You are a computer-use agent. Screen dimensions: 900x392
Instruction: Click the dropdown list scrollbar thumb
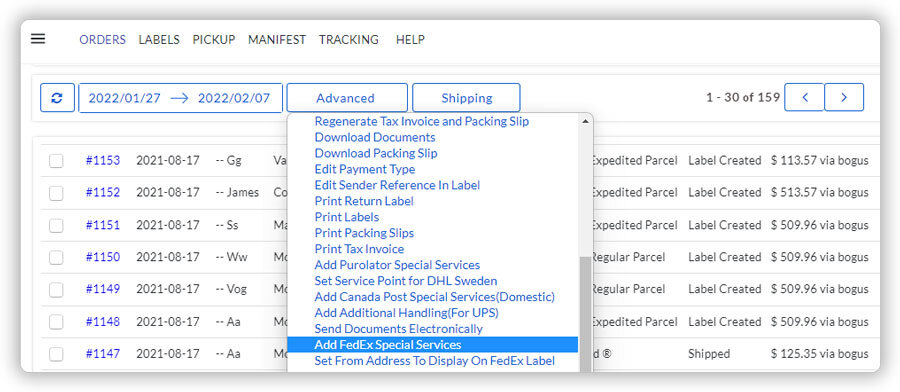[585, 315]
